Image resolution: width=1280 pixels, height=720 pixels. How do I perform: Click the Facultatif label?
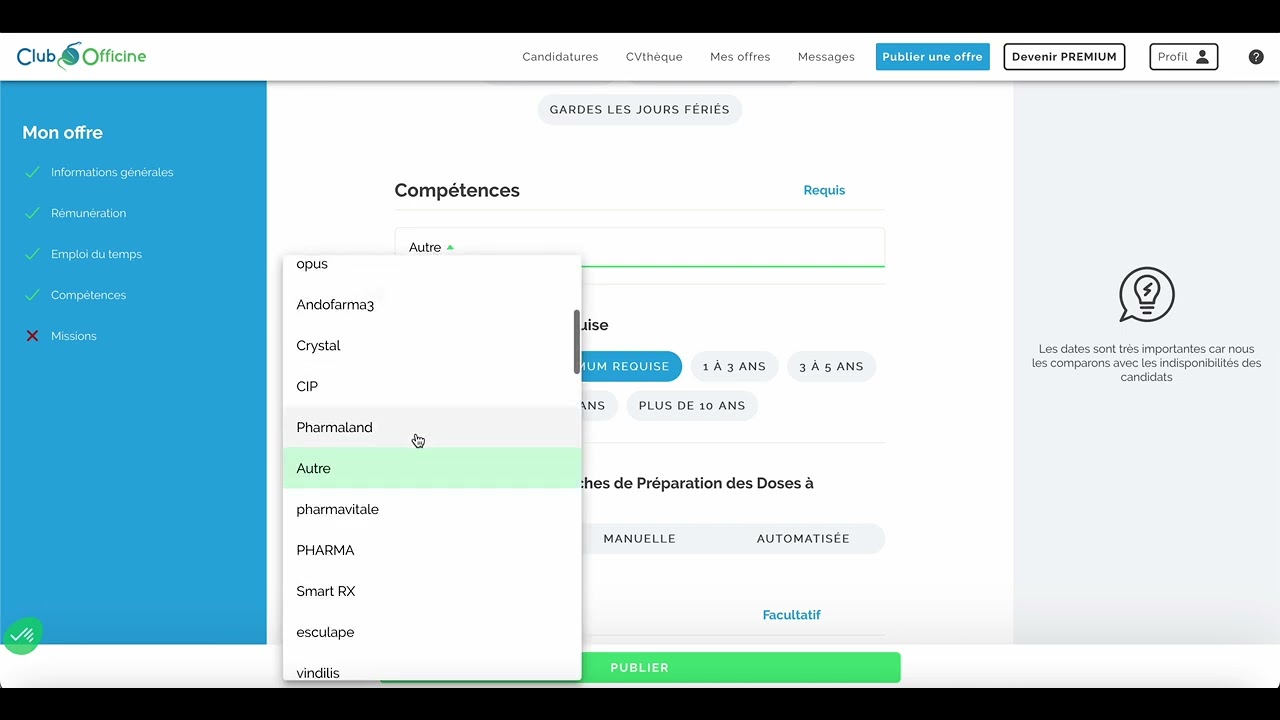point(791,615)
